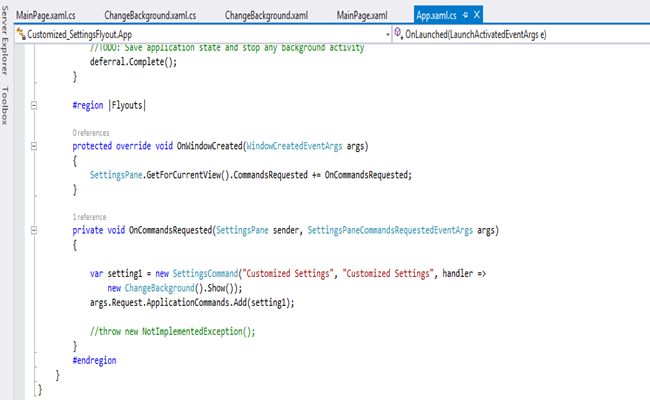
Task: Click the args.Request.ApplicationCommands.Add line
Action: pos(192,303)
